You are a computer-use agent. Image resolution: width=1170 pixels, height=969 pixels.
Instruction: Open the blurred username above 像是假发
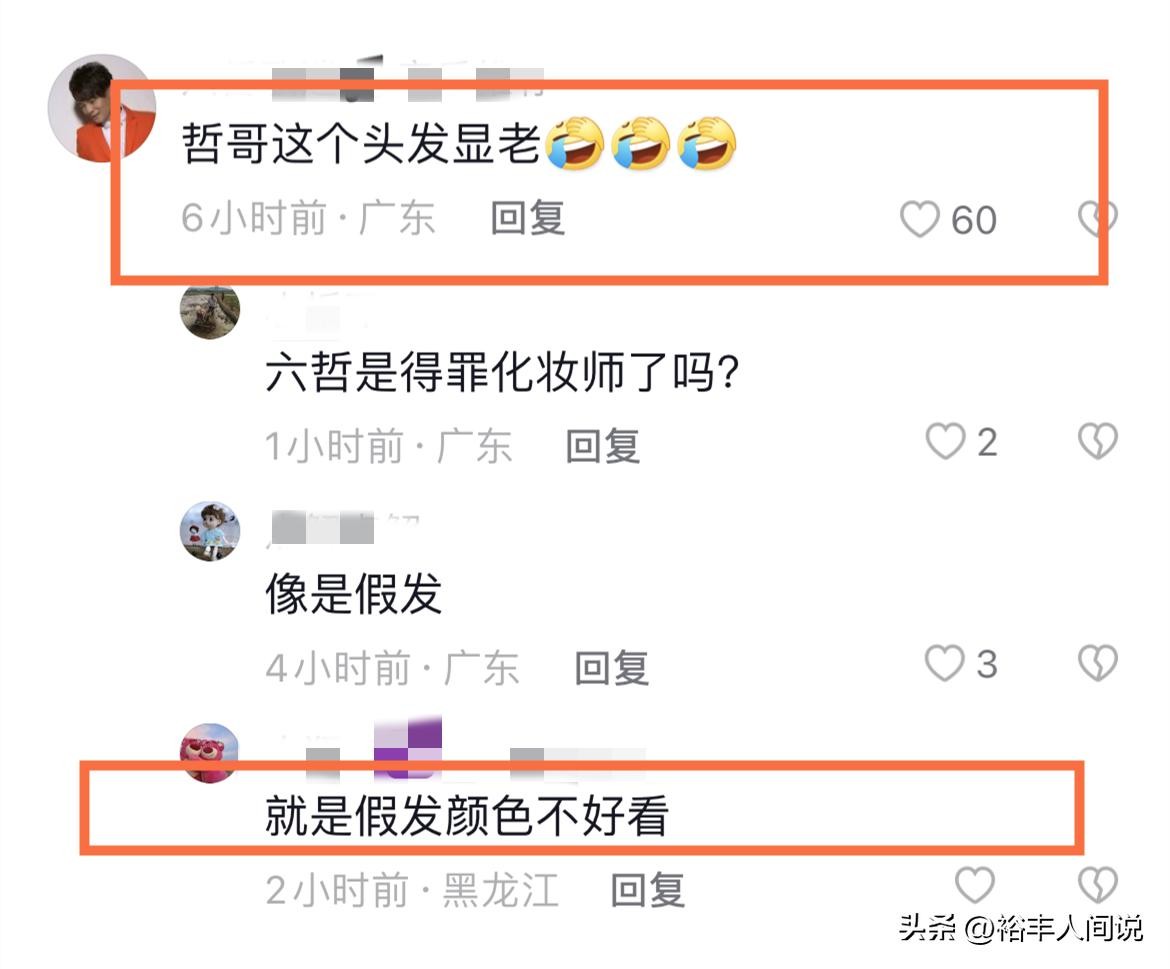pyautogui.click(x=343, y=528)
